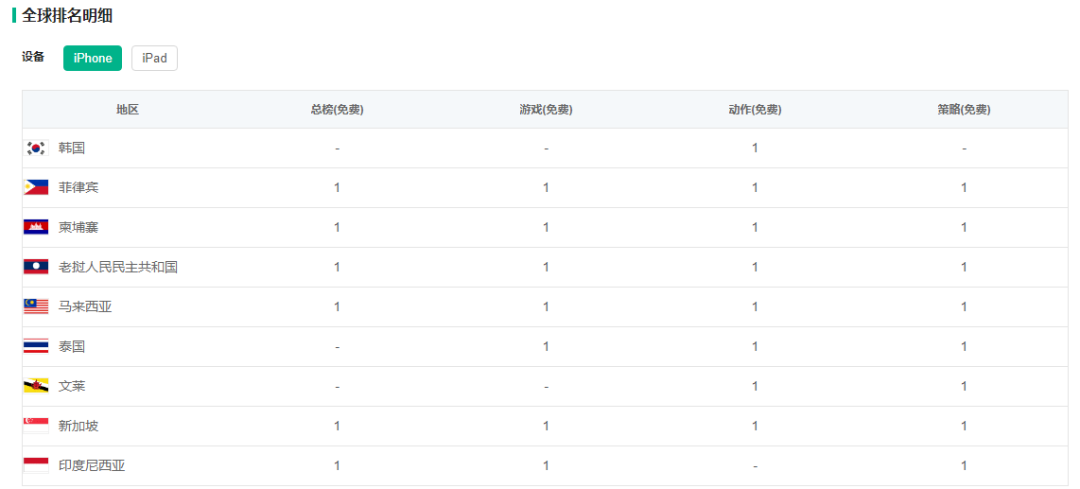This screenshot has width=1080, height=489.
Task: Switch device to iPad tab
Action: pos(154,58)
